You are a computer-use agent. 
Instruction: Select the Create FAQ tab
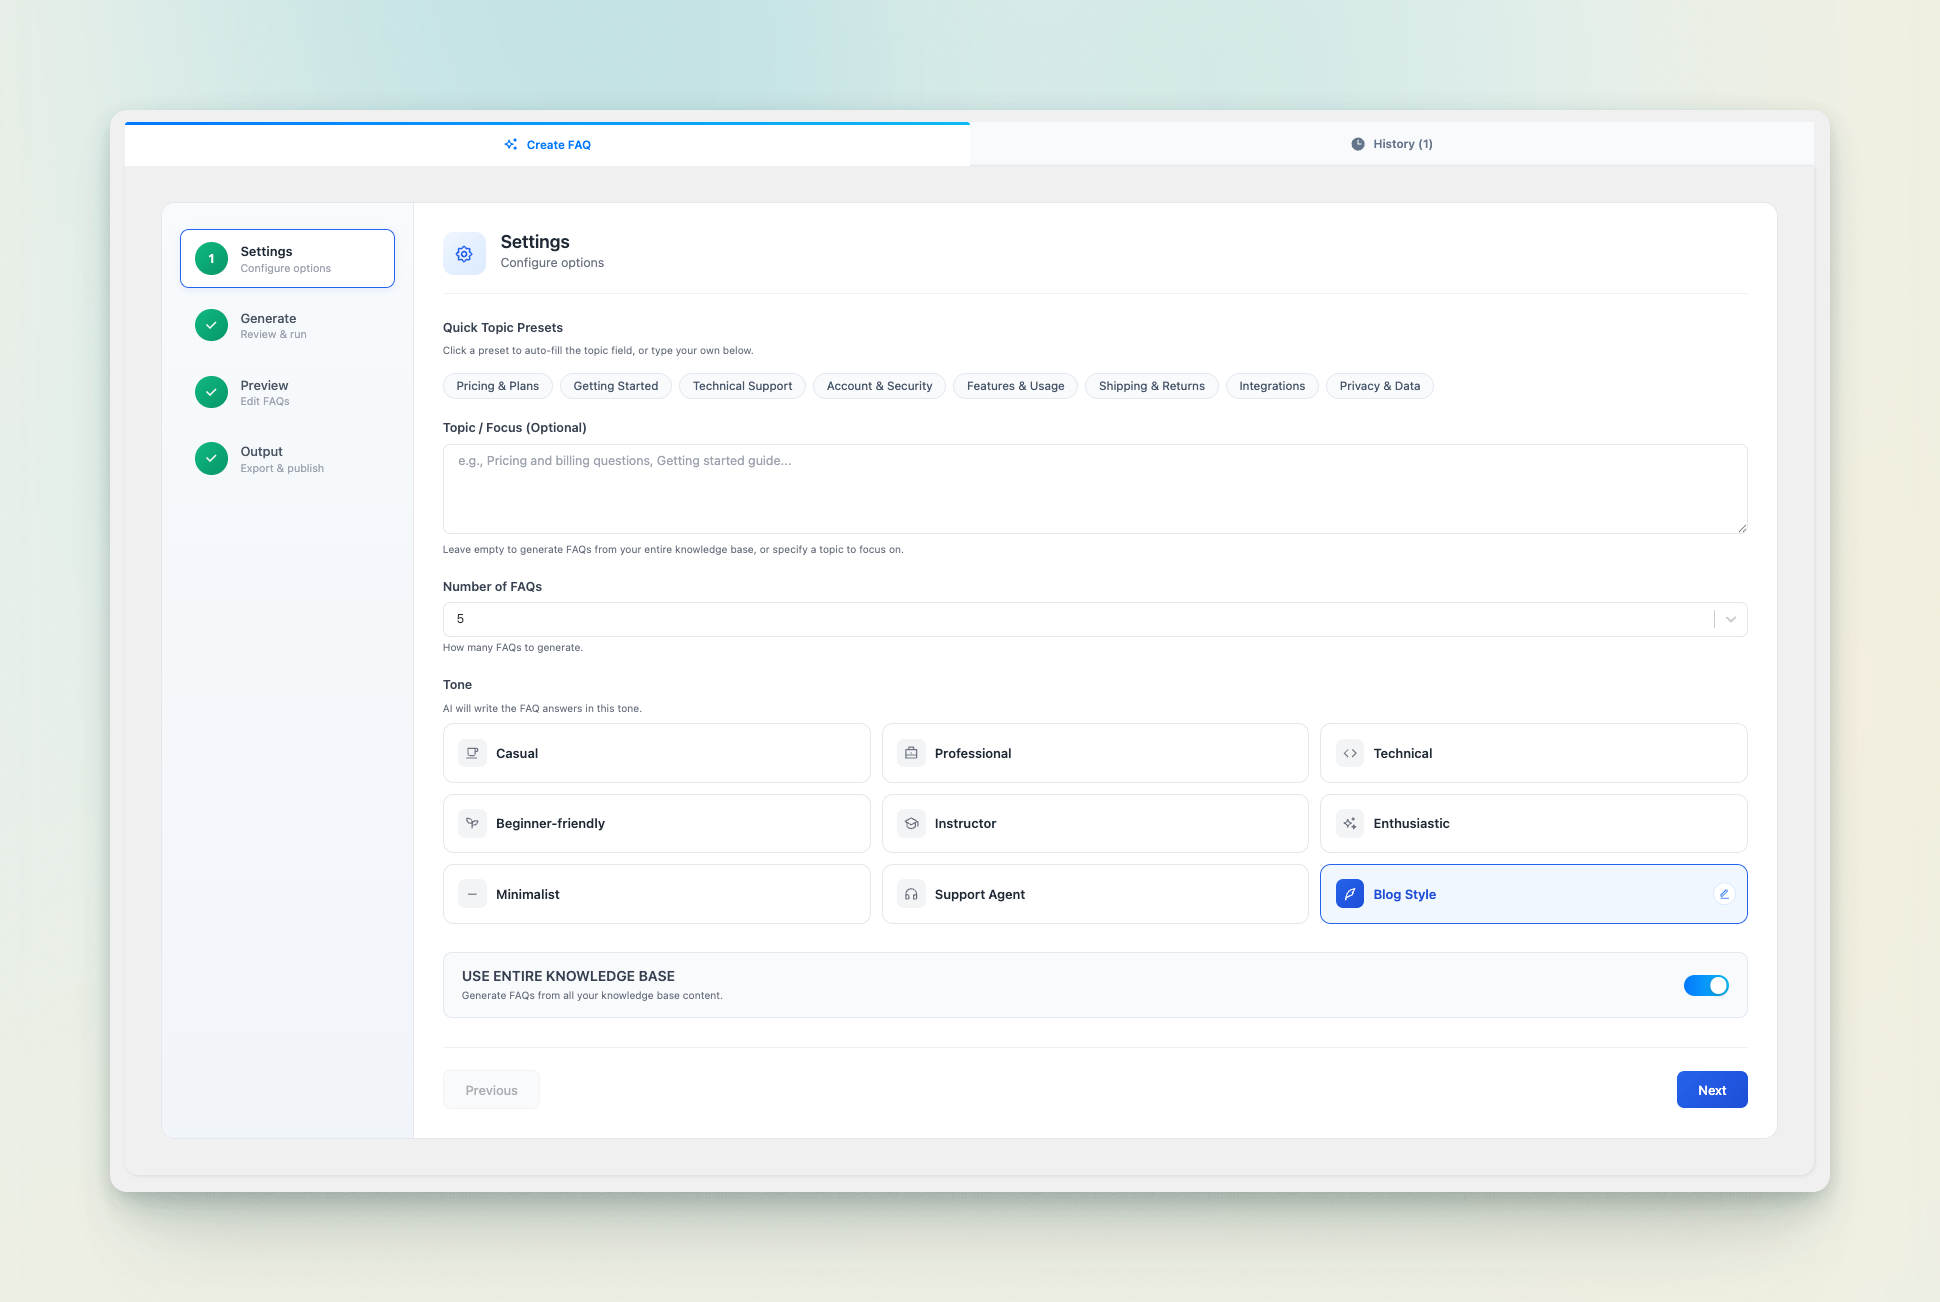tap(547, 145)
